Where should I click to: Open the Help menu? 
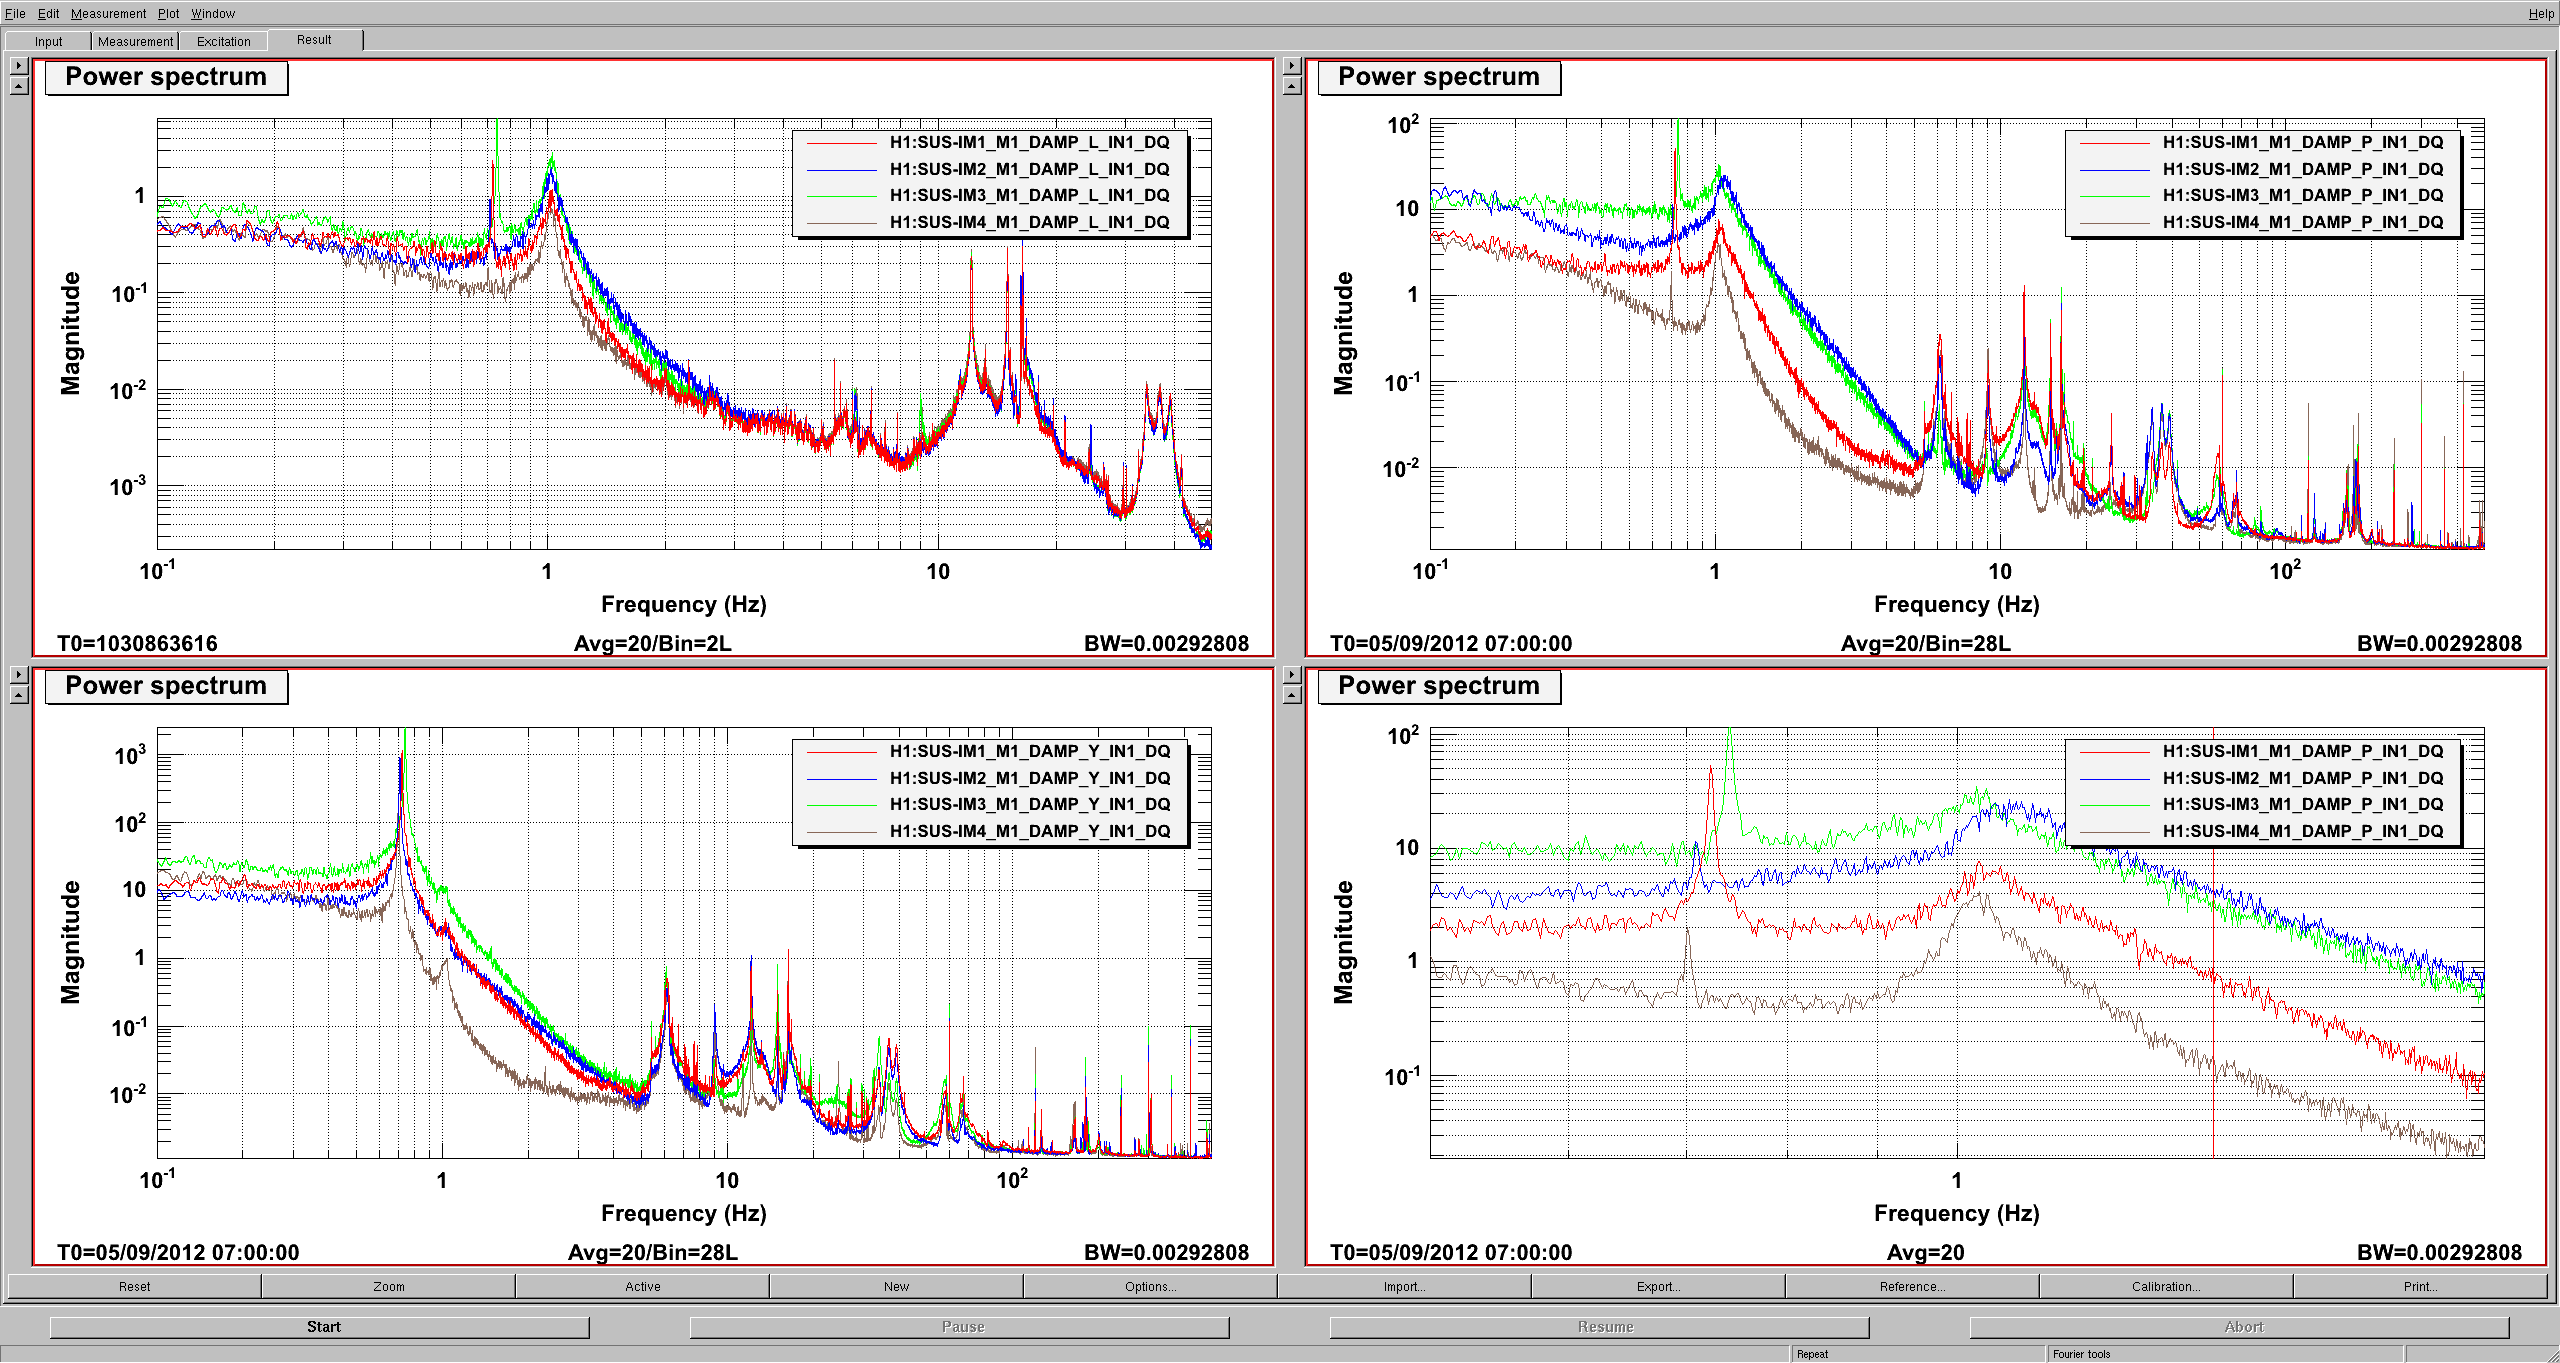click(x=2541, y=13)
